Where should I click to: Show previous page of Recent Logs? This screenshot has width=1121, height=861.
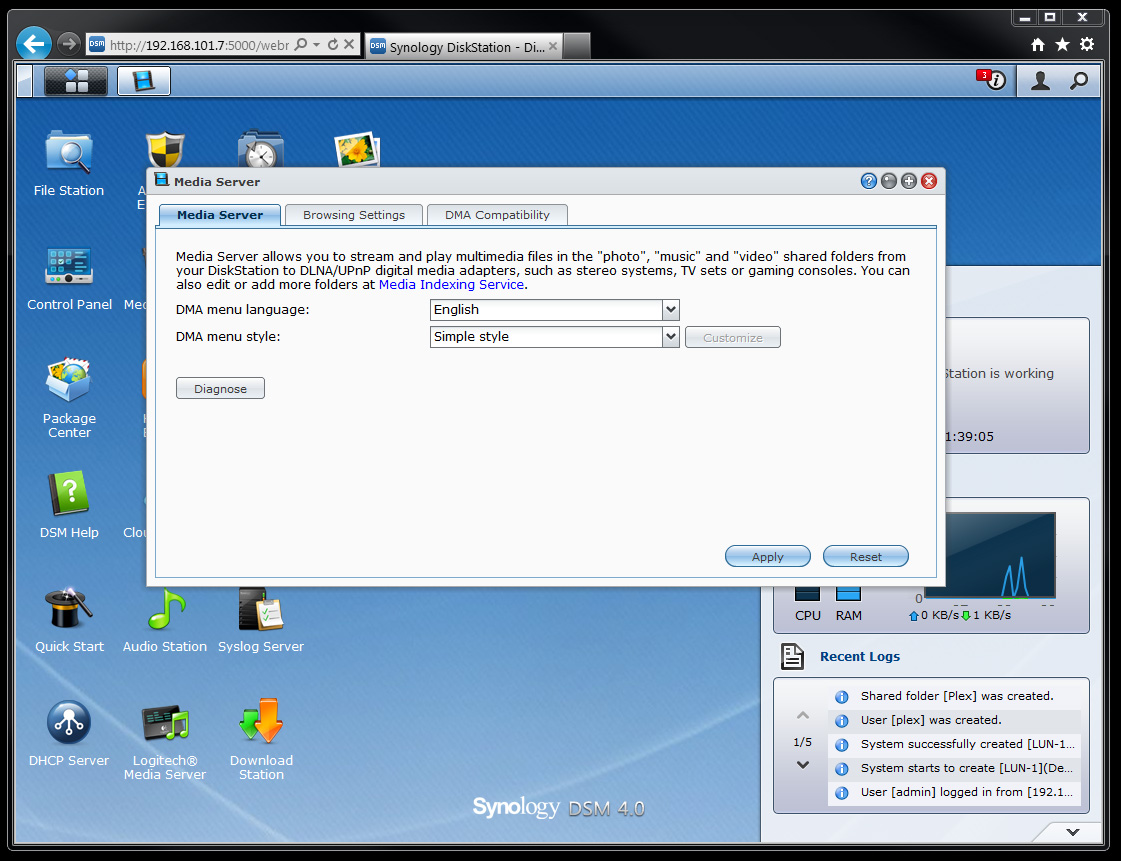pyautogui.click(x=803, y=715)
